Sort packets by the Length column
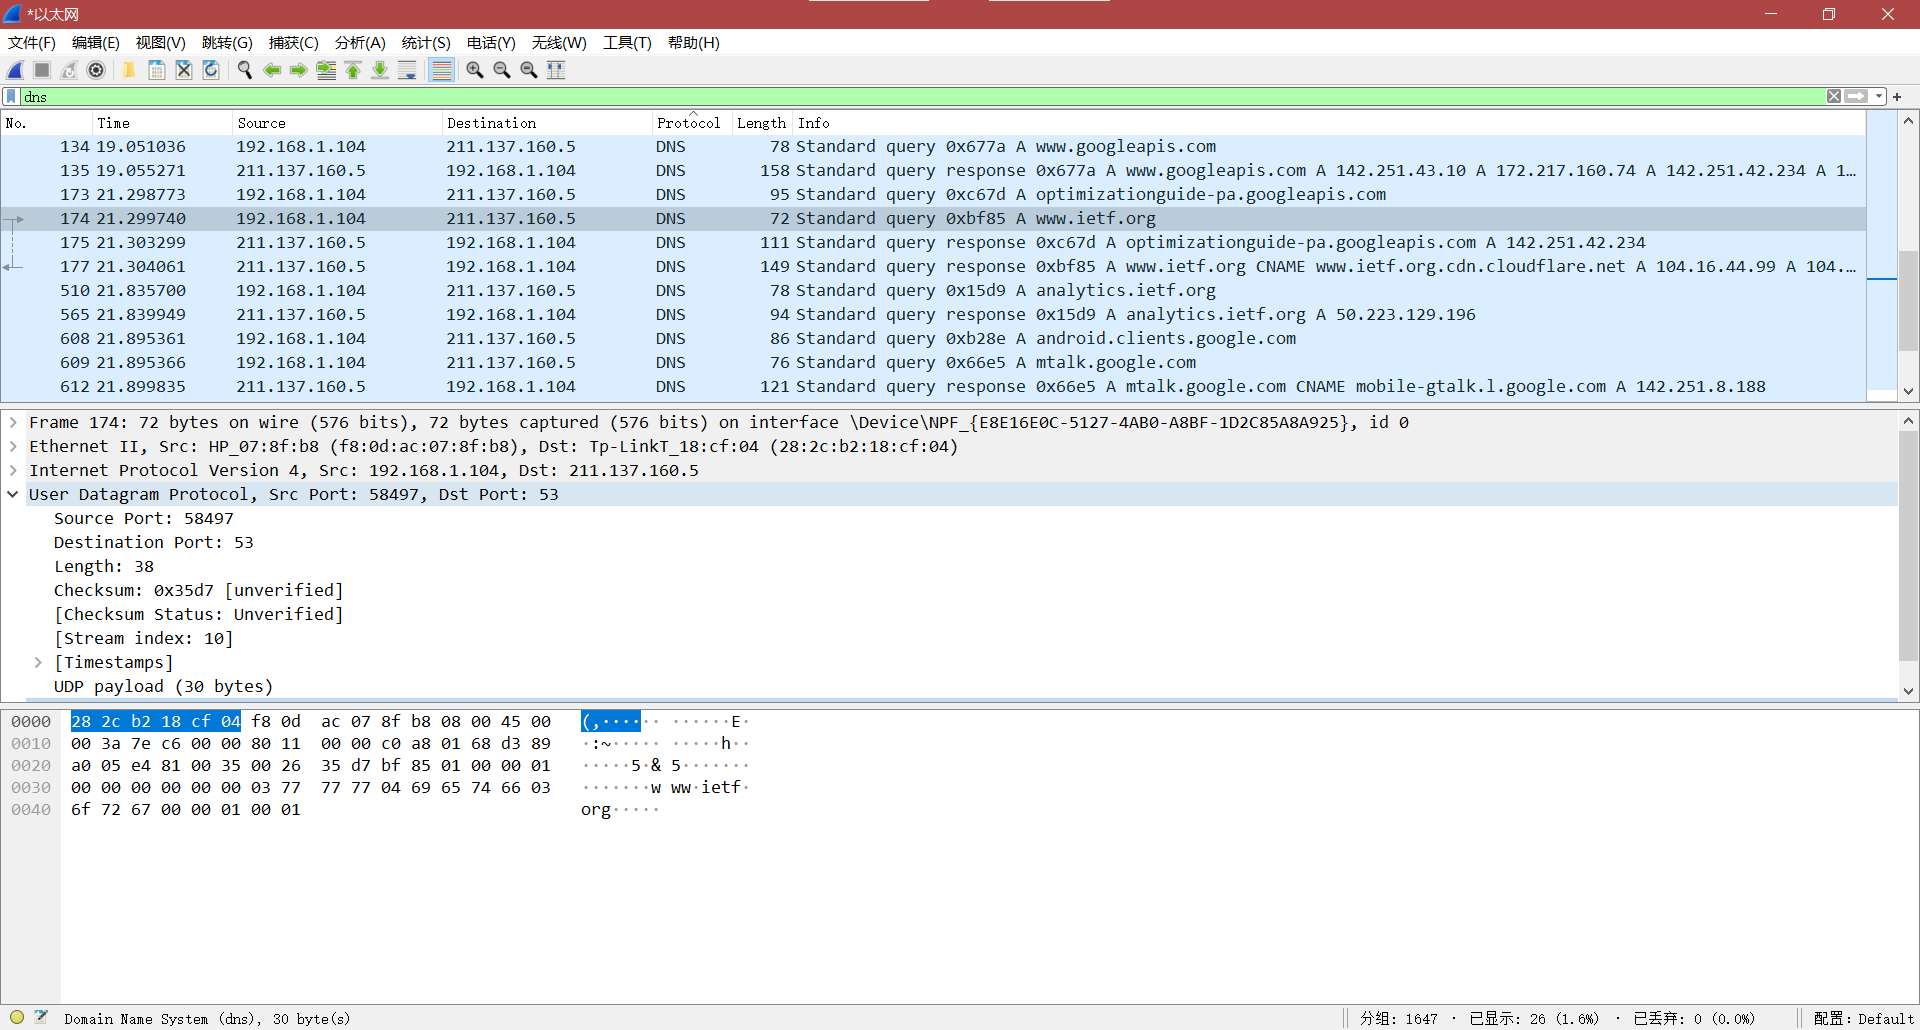 point(762,123)
